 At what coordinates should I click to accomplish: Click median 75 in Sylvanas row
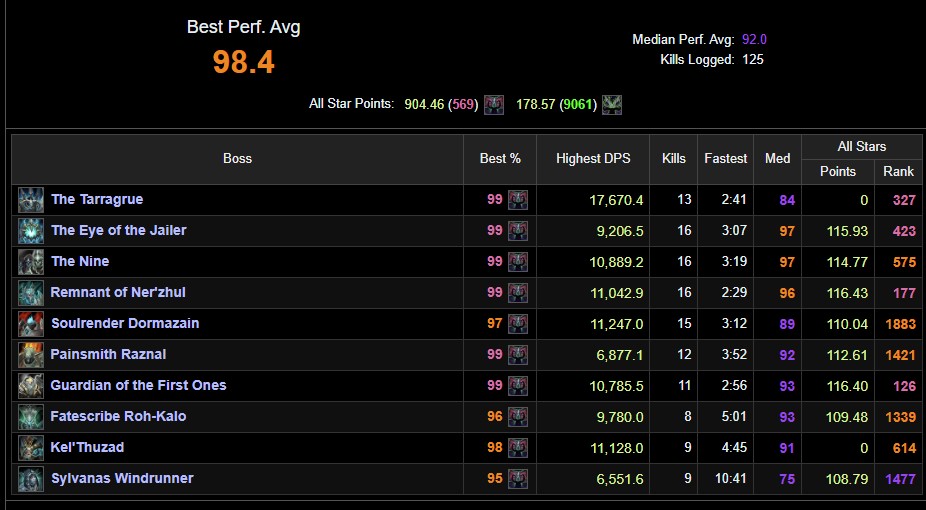pos(787,479)
